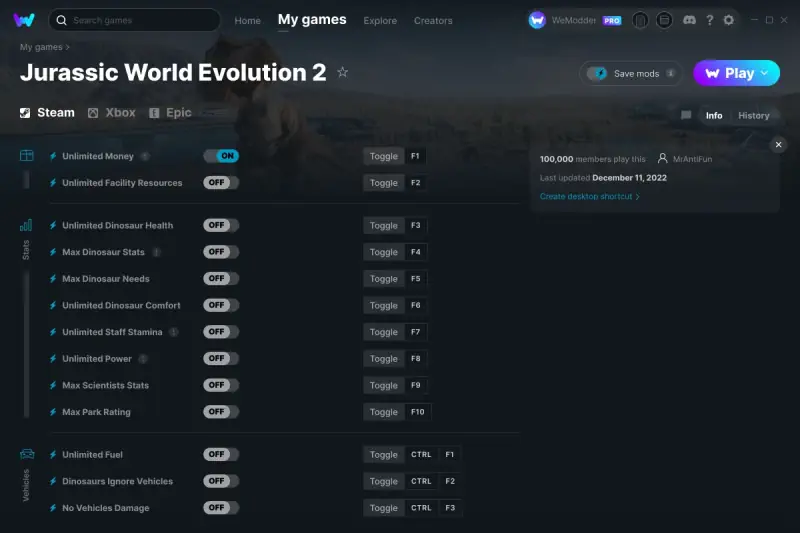Image resolution: width=800 pixels, height=533 pixels.
Task: Click Create desktop shortcut link
Action: (x=589, y=196)
